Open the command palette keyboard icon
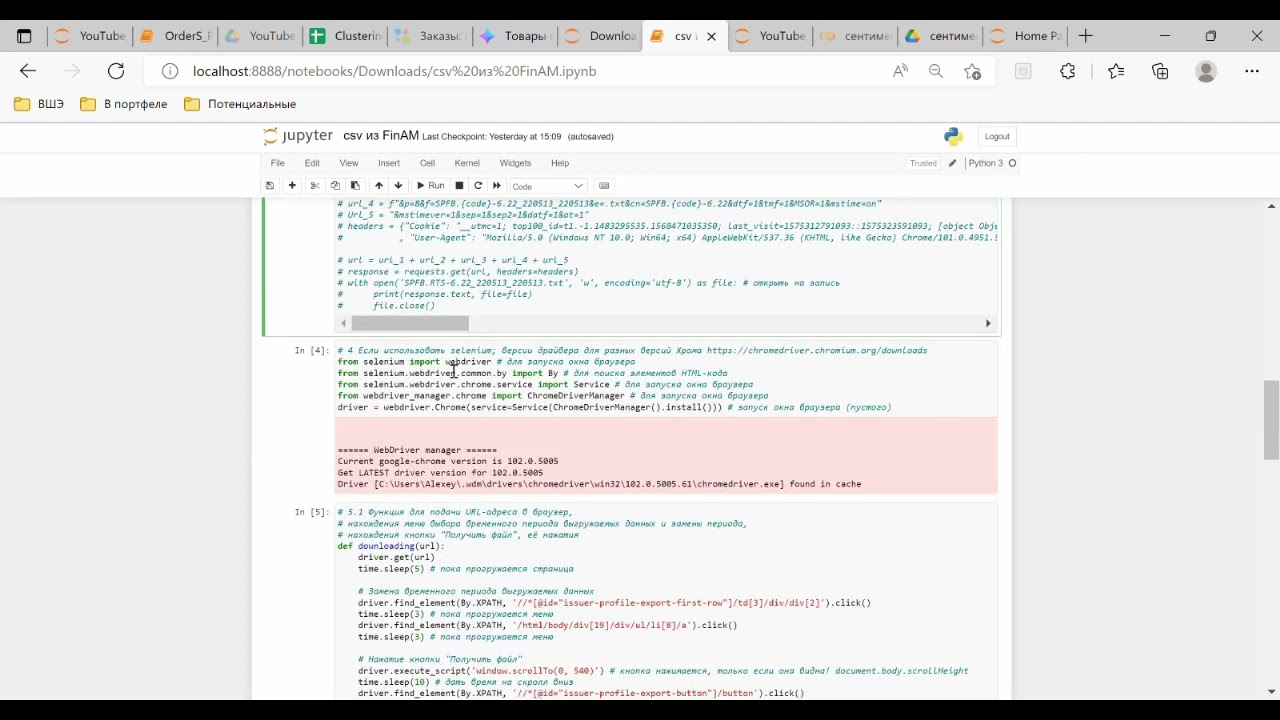Viewport: 1280px width, 720px height. 604,186
